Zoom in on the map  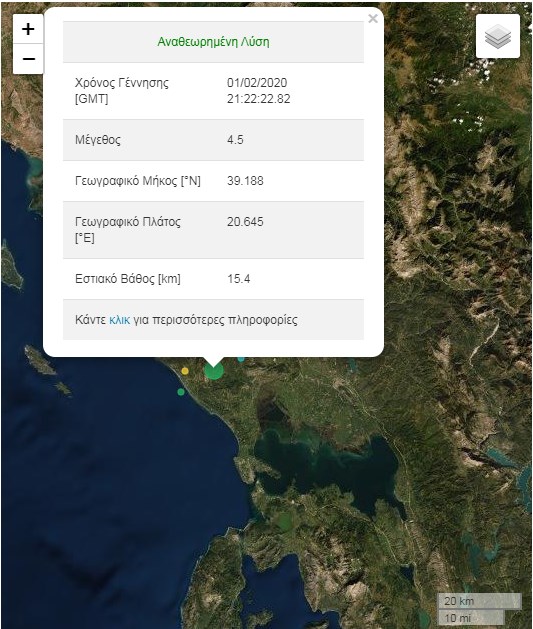(x=28, y=29)
